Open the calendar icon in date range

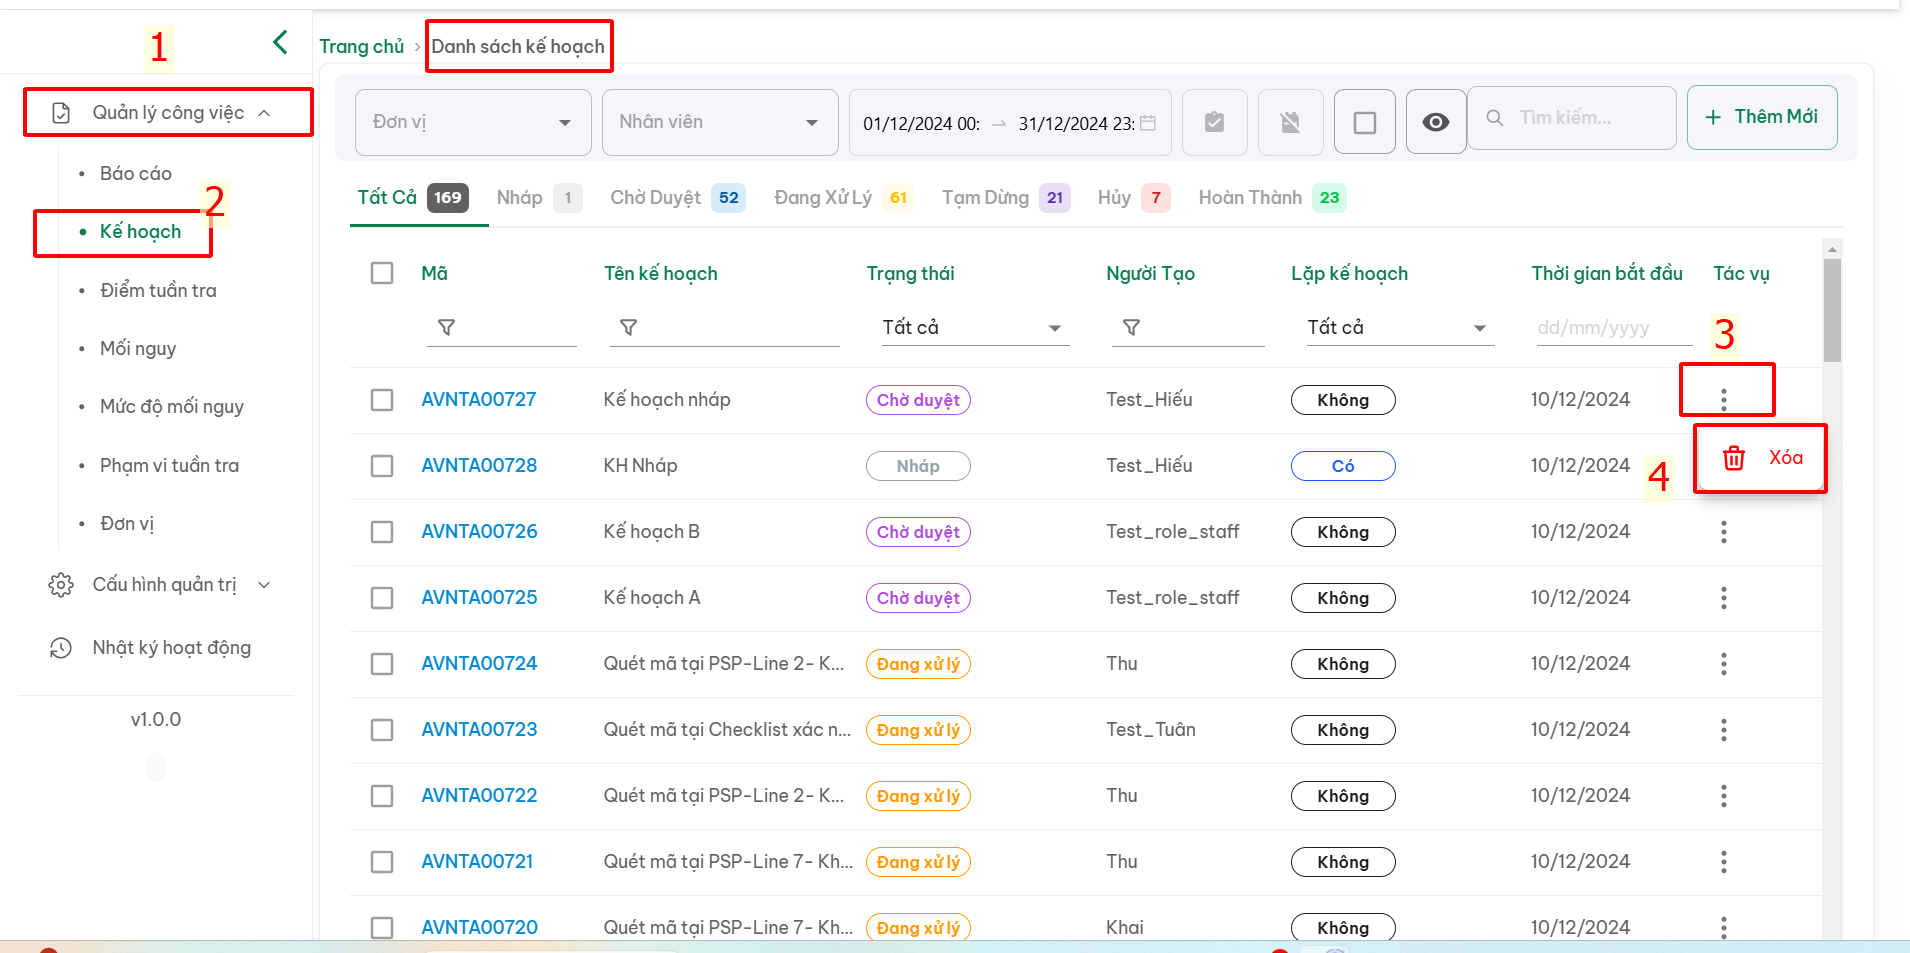coord(1148,123)
